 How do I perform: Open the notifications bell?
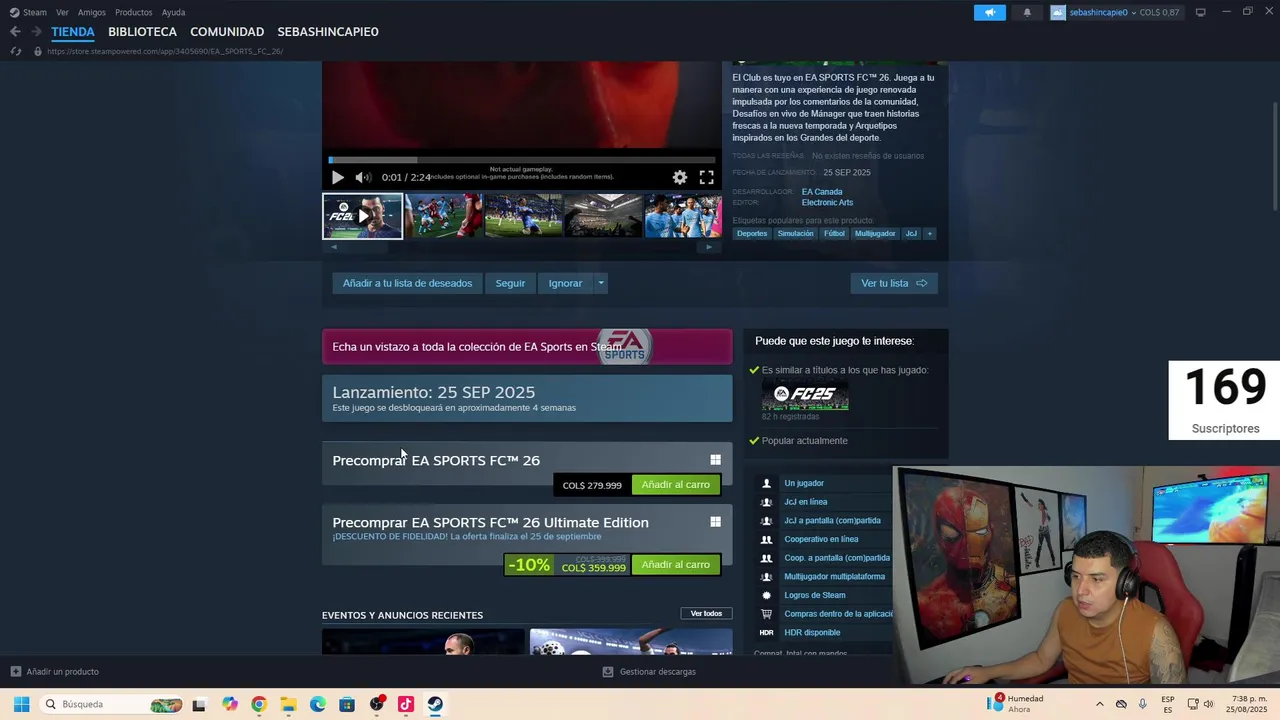click(1027, 12)
